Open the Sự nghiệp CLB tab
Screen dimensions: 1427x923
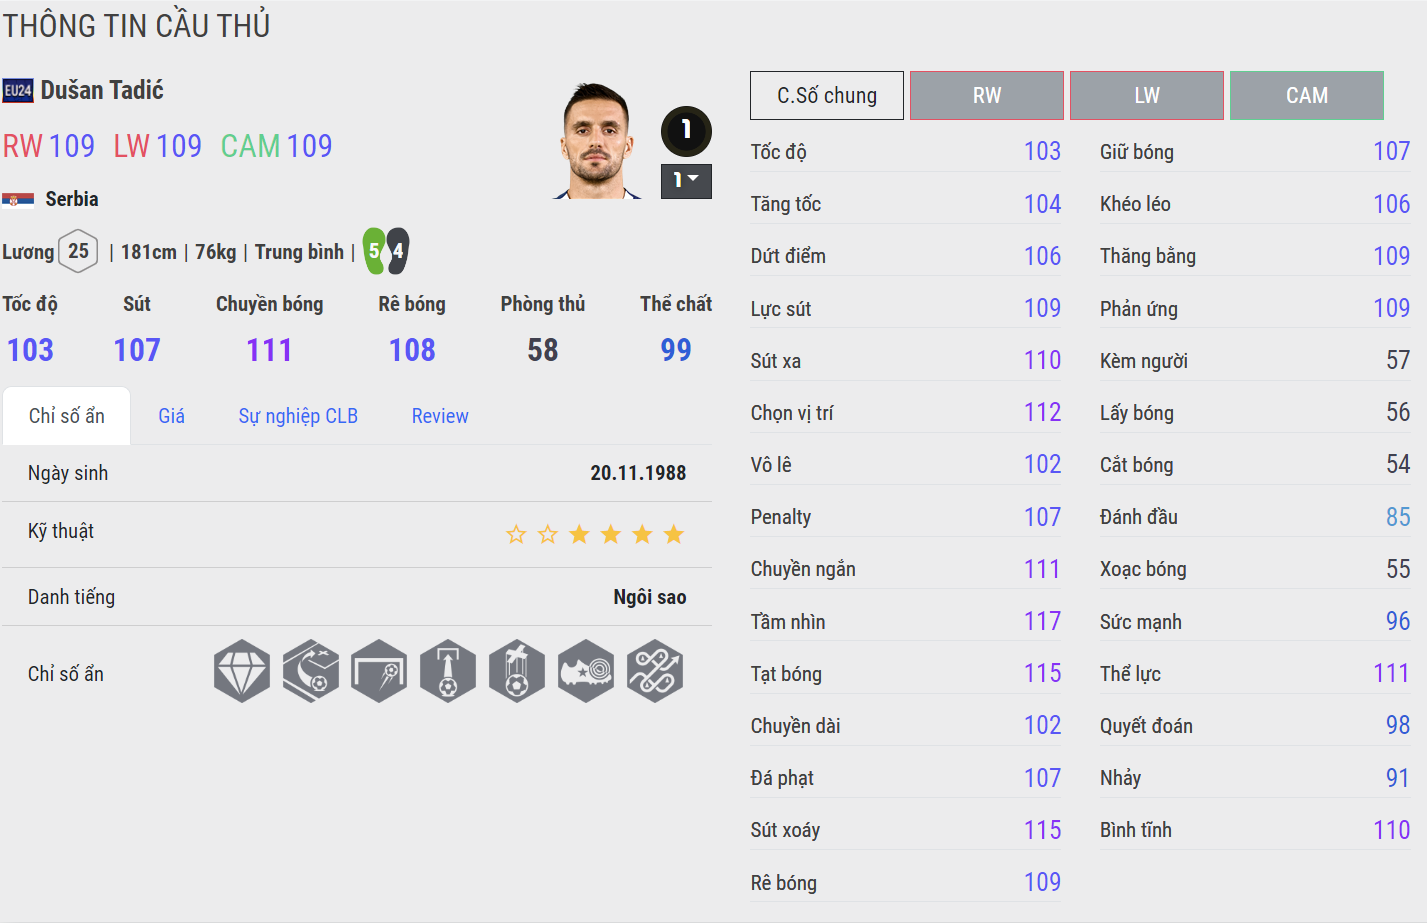click(x=298, y=416)
